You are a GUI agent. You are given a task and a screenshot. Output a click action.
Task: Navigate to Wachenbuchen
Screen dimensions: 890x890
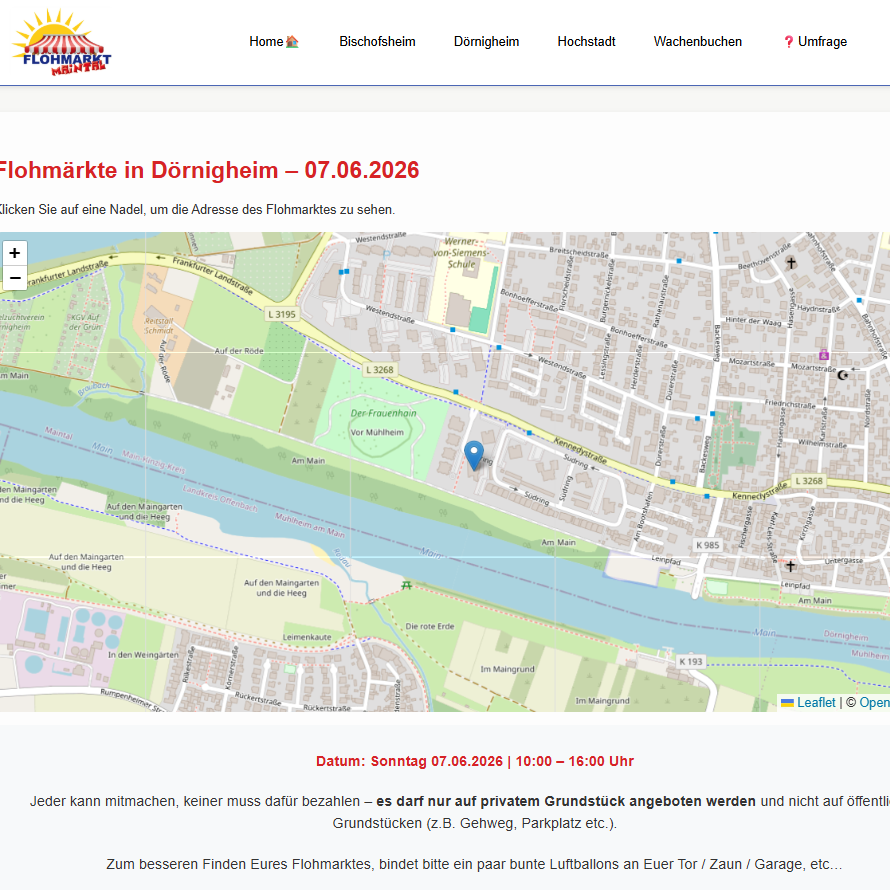(698, 42)
